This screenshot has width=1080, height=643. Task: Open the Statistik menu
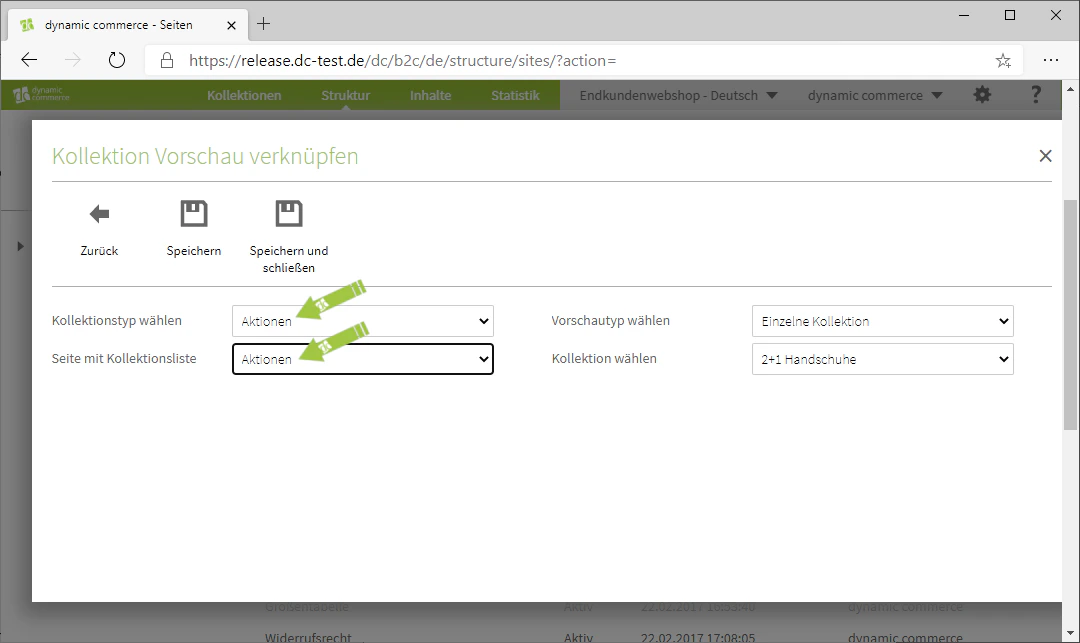click(x=515, y=95)
